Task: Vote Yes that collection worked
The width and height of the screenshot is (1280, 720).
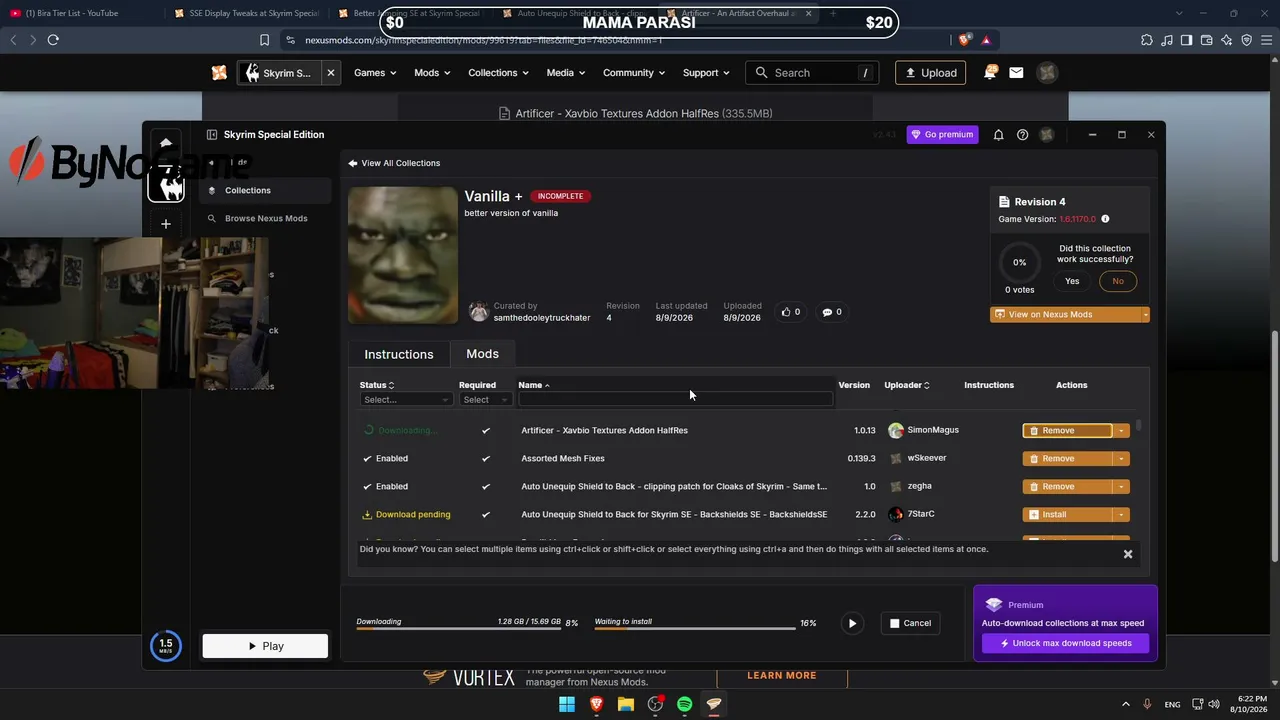Action: point(1072,281)
